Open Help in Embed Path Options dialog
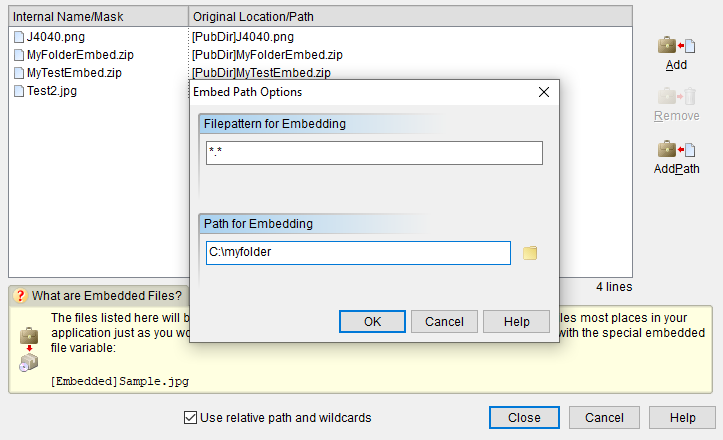 point(516,322)
